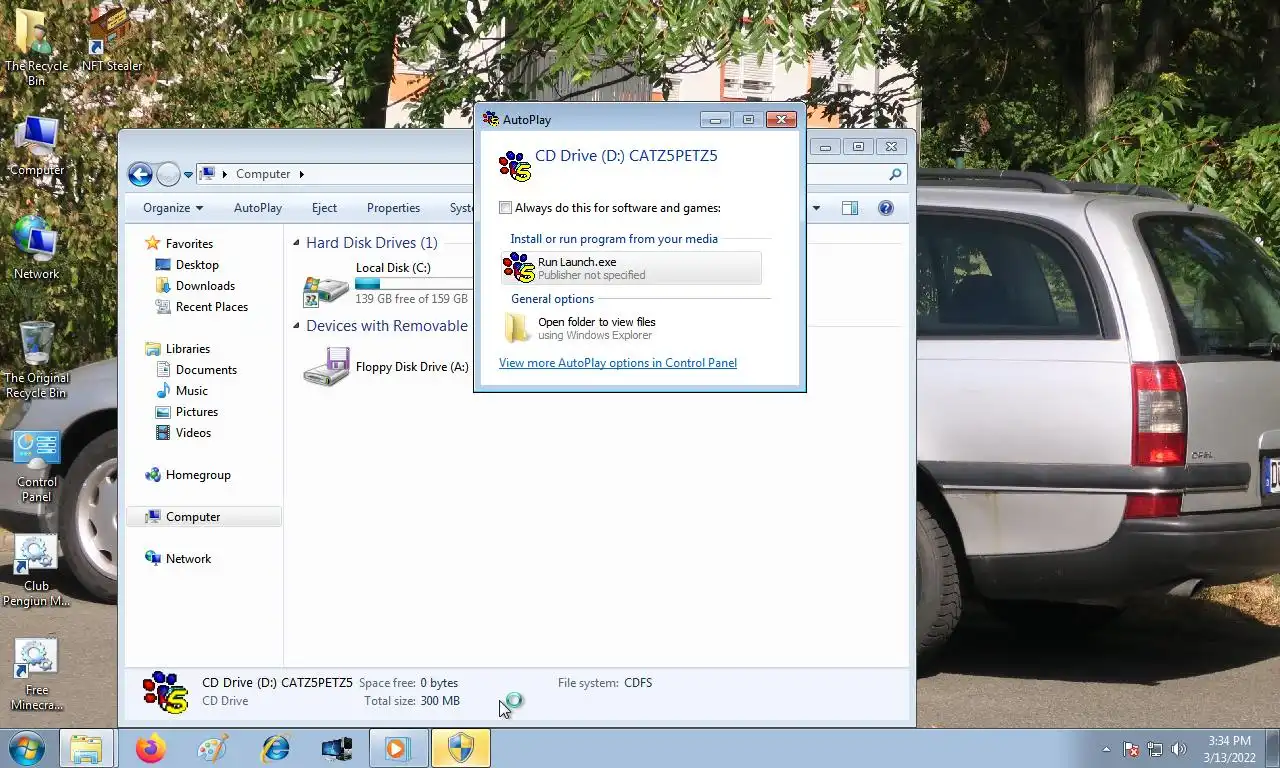
Task: Open Computer desktop icon
Action: coord(36,146)
